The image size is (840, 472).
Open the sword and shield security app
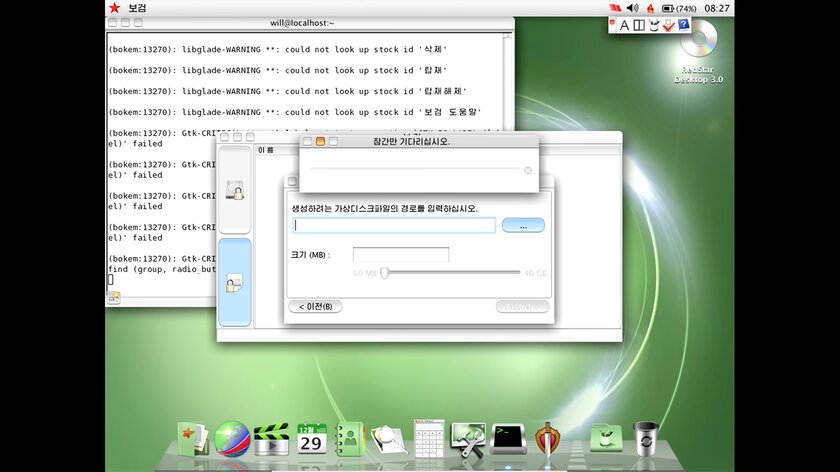tap(547, 439)
